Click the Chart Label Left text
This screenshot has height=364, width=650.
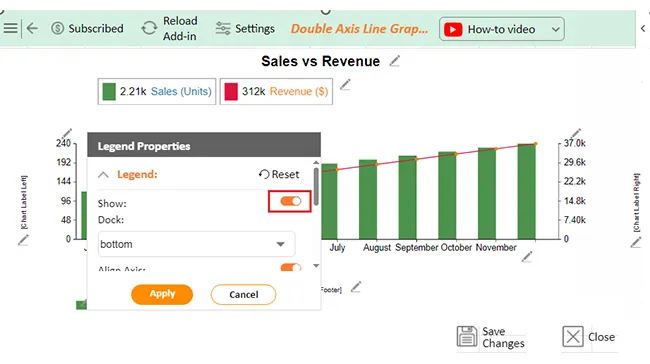coord(24,203)
